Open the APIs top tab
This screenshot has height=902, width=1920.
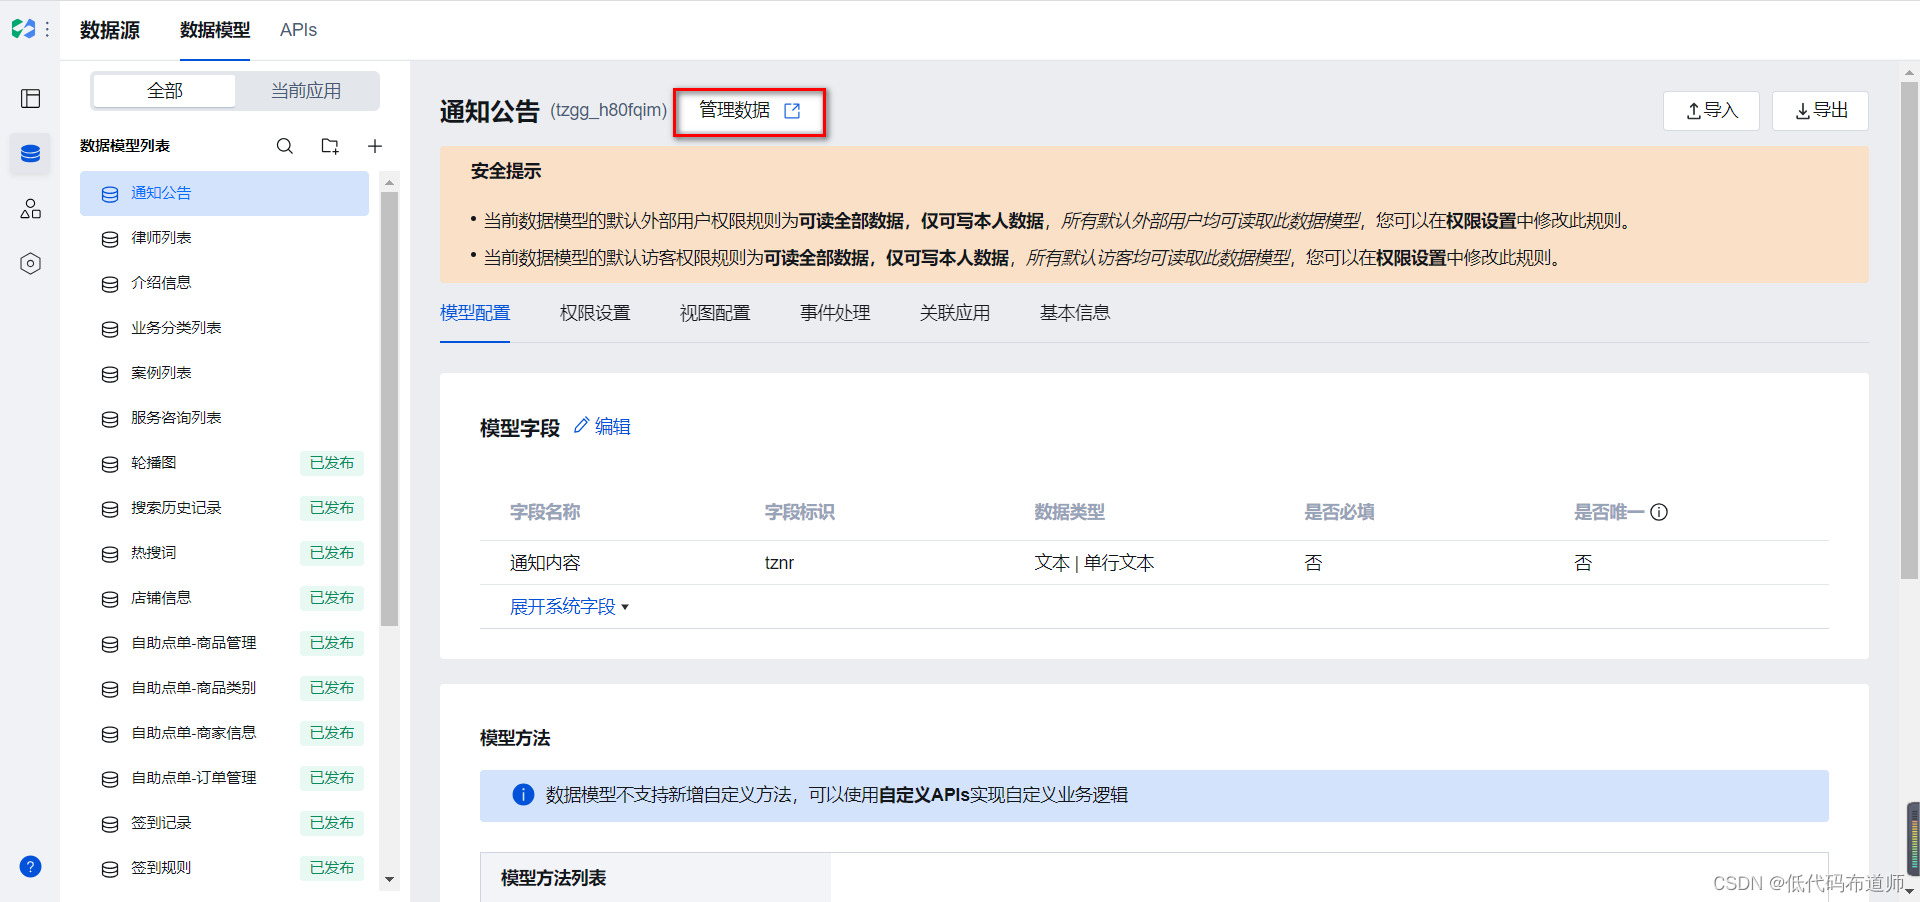coord(298,30)
